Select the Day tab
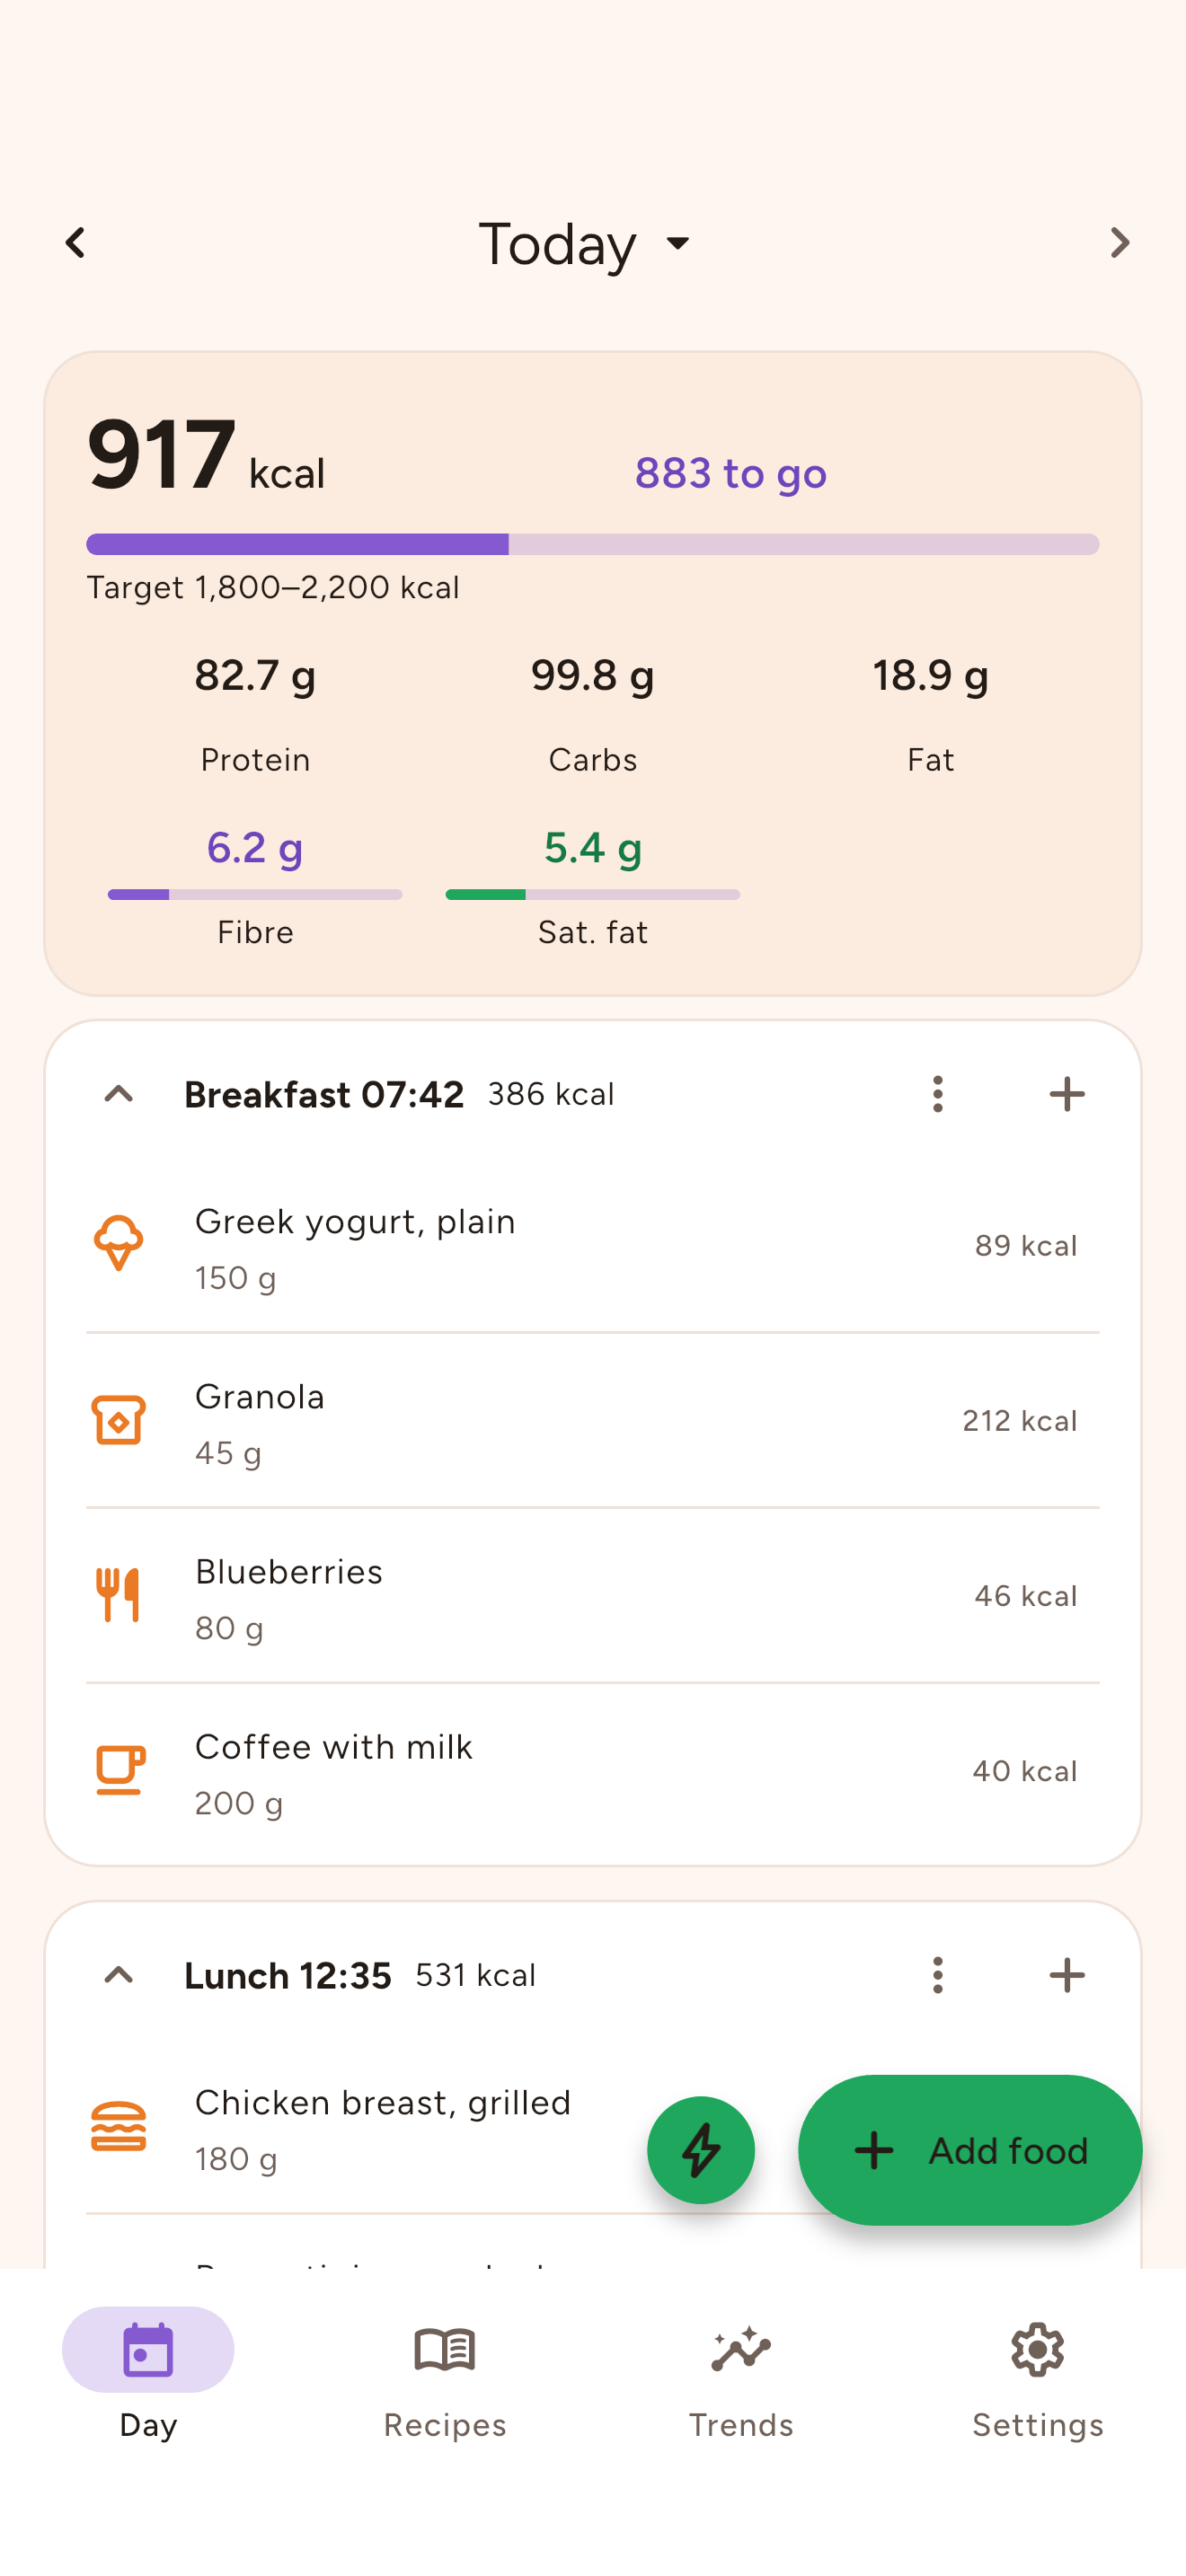1186x2576 pixels. pyautogui.click(x=148, y=2381)
